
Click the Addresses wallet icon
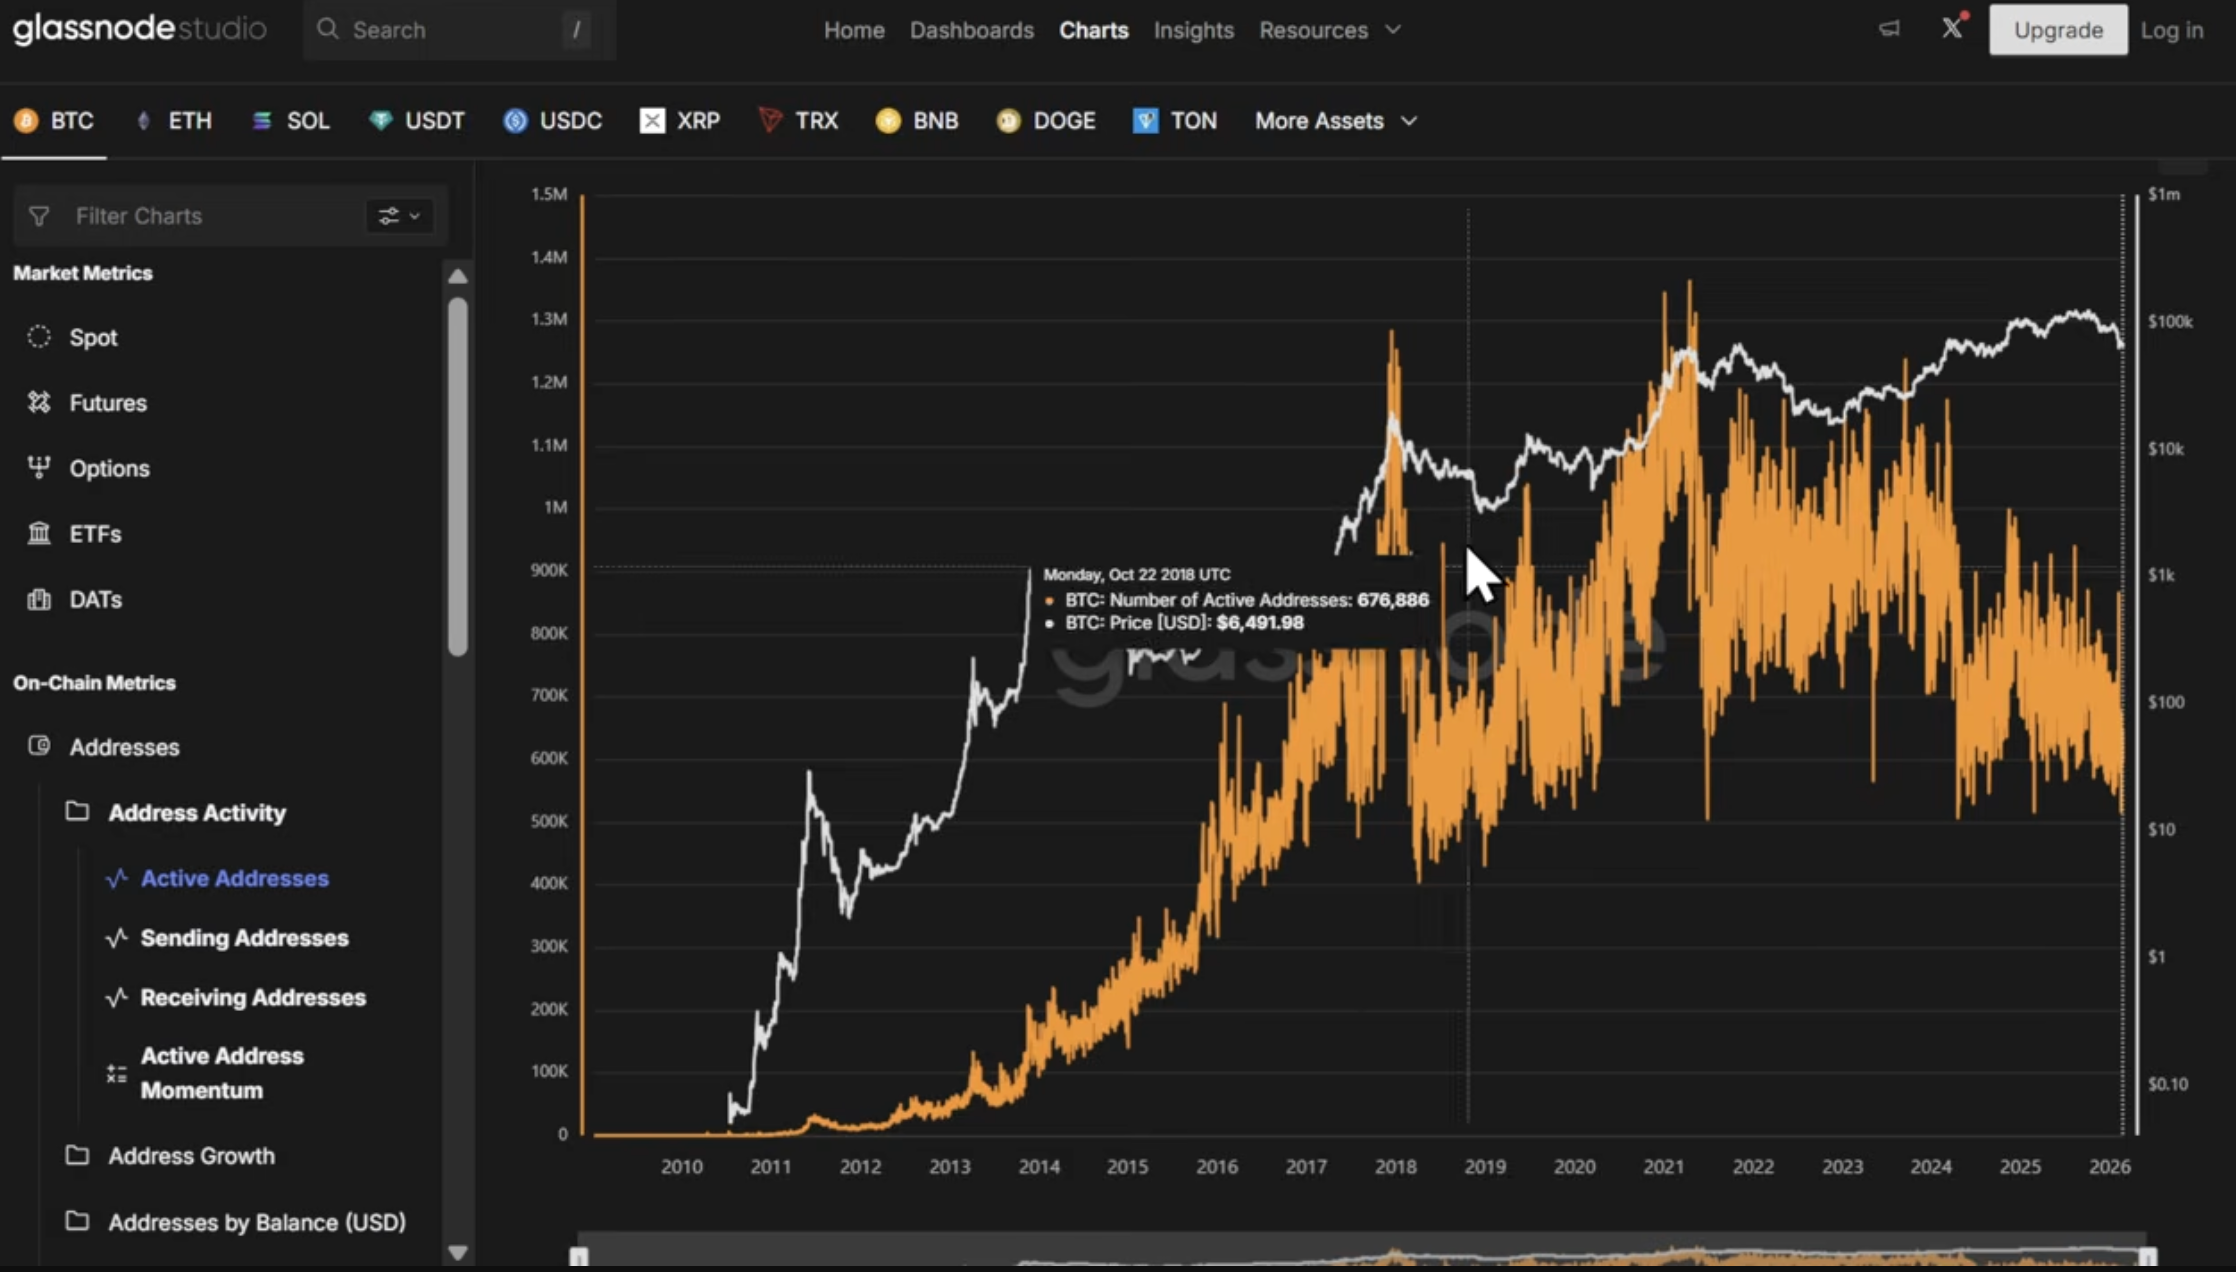click(x=39, y=746)
